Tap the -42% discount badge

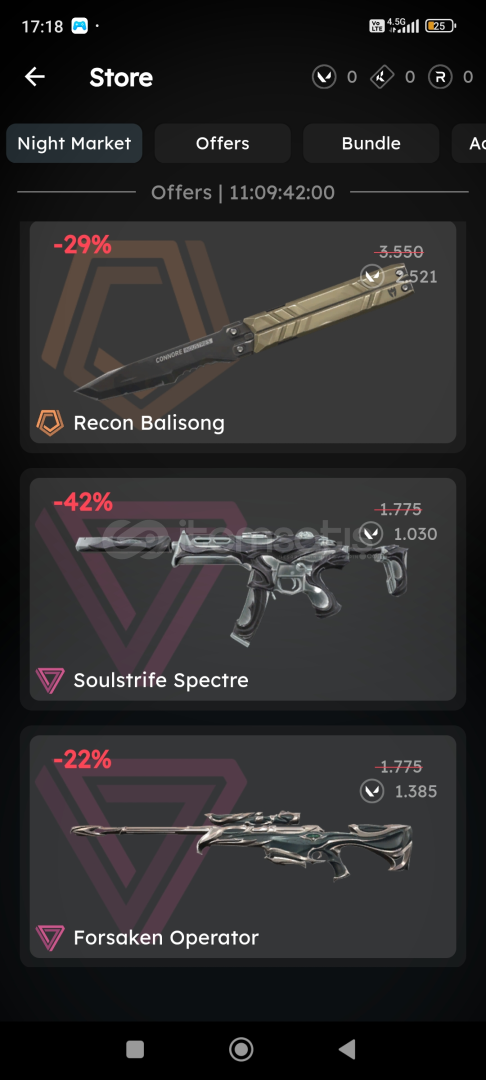[x=83, y=502]
